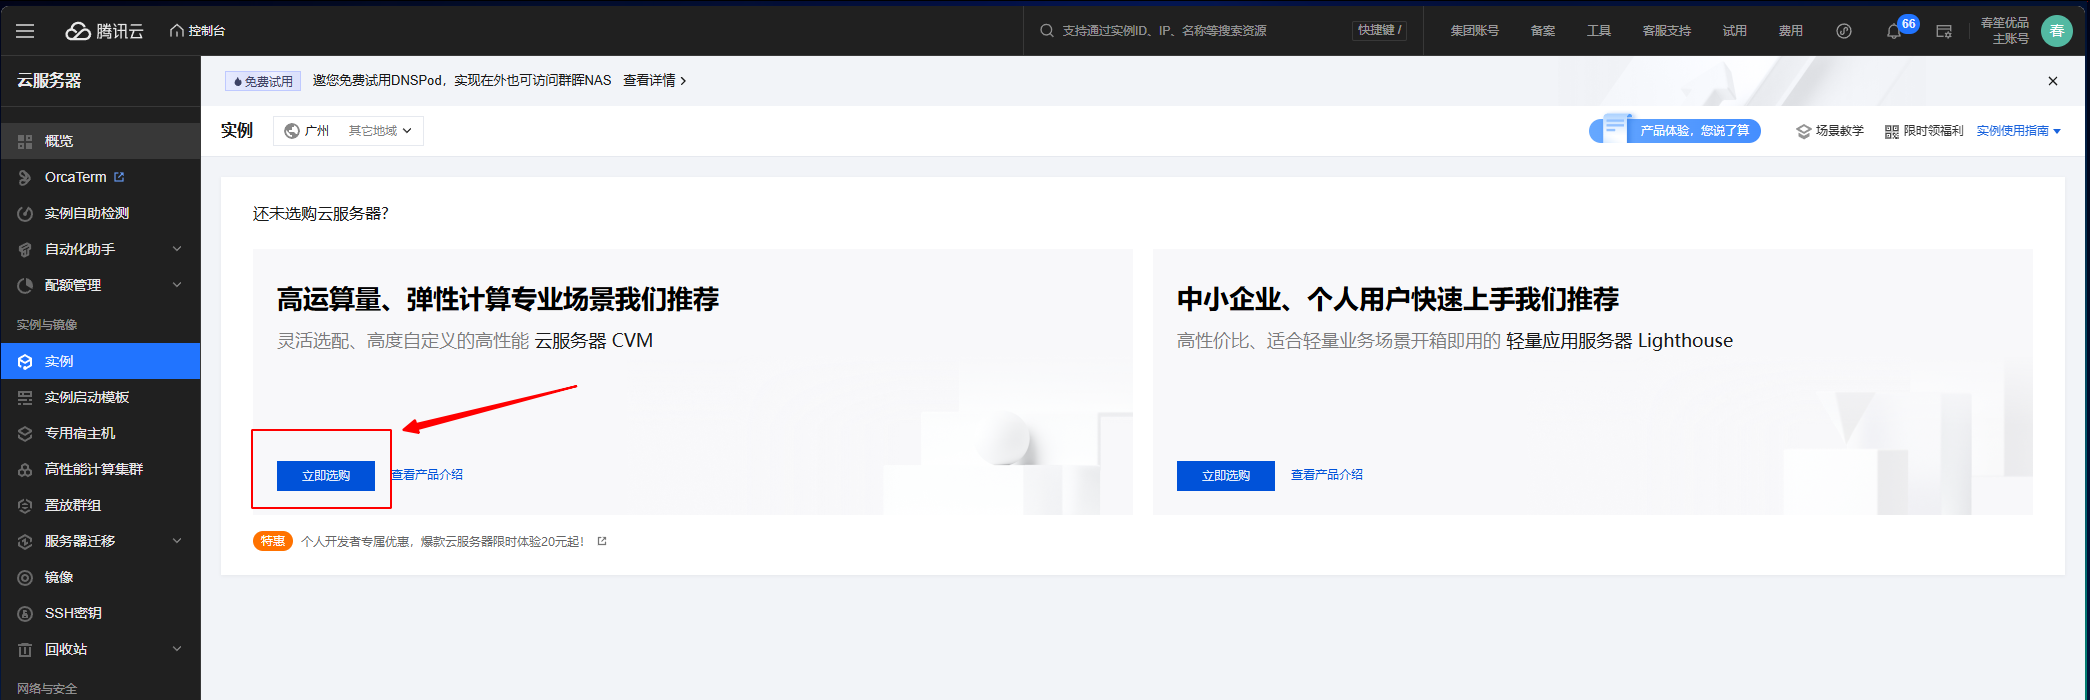The image size is (2090, 700).
Task: Expand the 实例使用指南 dropdown
Action: 2019,131
